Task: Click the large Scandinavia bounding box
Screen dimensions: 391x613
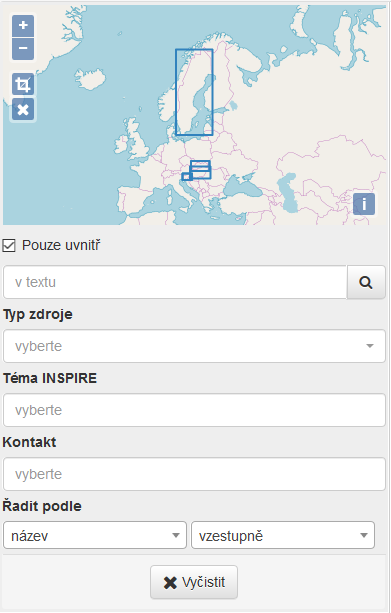Action: pos(194,92)
